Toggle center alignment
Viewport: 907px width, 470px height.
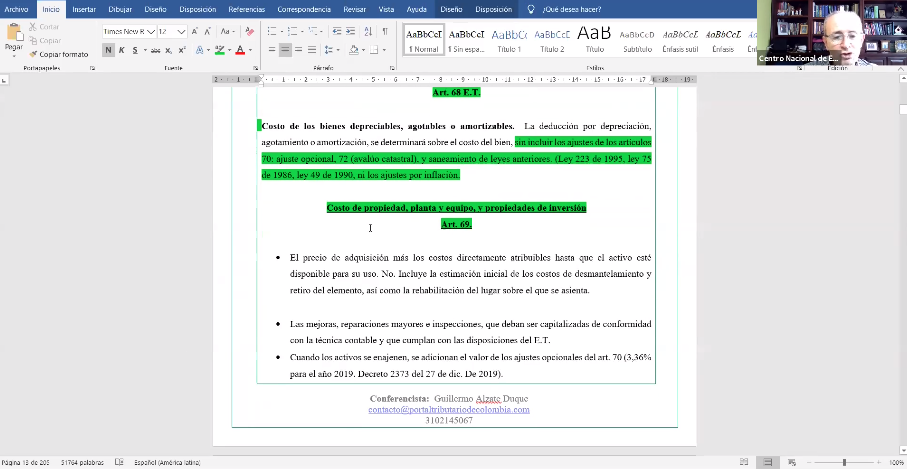[285, 50]
